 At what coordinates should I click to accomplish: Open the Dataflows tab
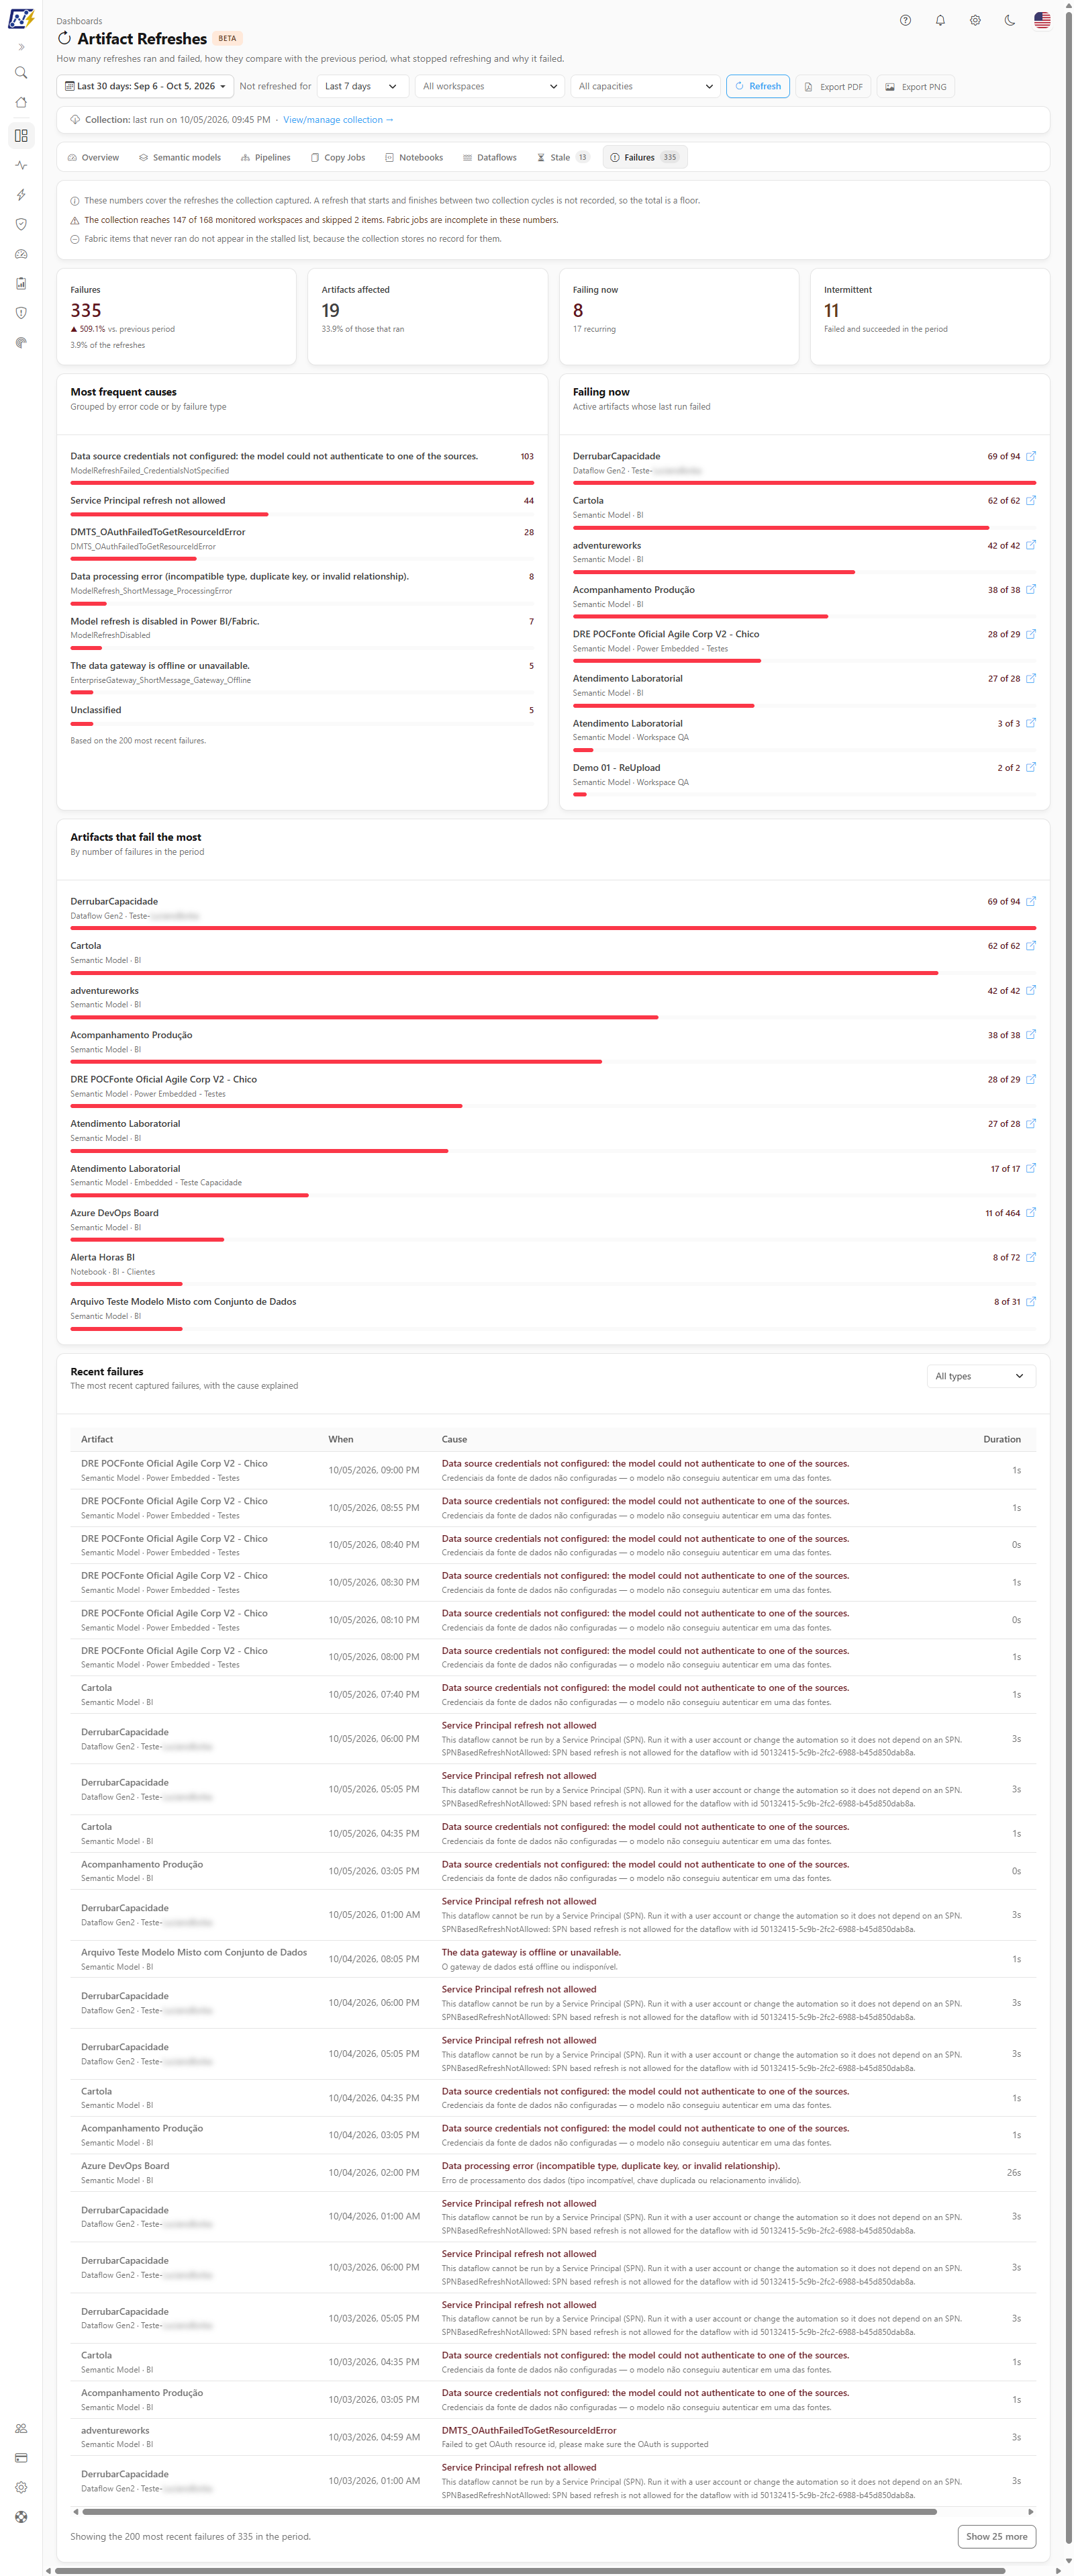point(490,157)
